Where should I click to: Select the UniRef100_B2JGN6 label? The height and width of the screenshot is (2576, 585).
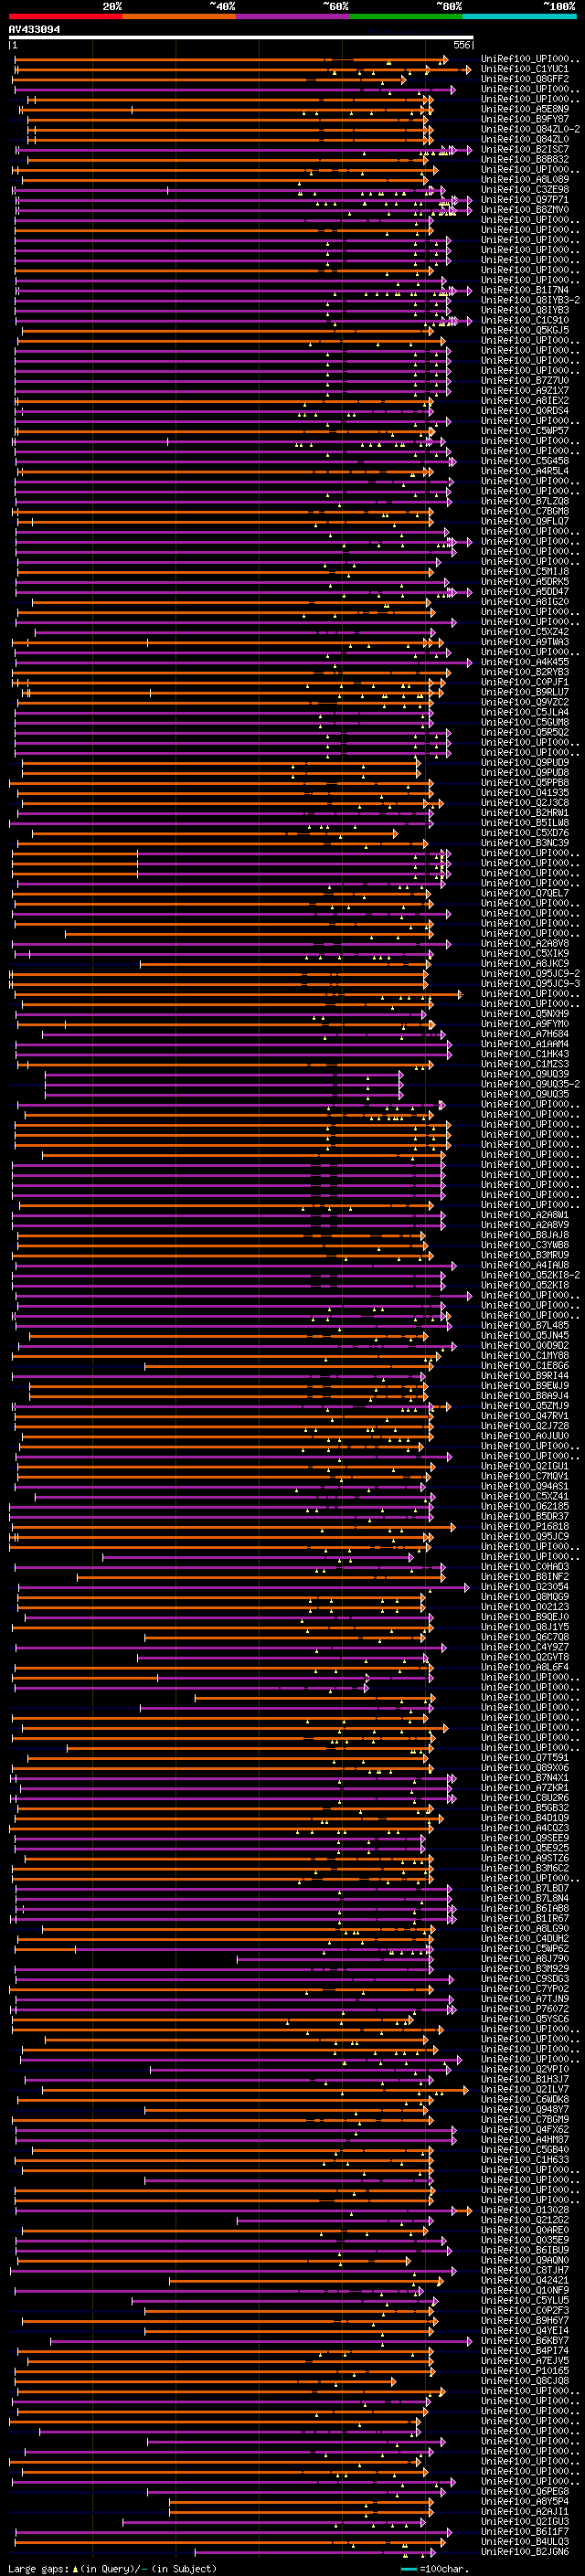point(525,2550)
